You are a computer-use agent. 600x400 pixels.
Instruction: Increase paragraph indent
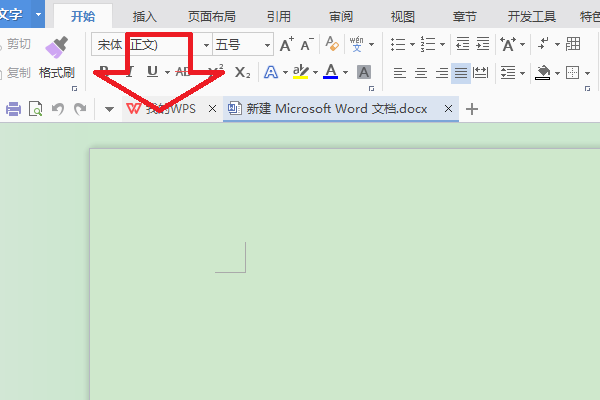483,44
